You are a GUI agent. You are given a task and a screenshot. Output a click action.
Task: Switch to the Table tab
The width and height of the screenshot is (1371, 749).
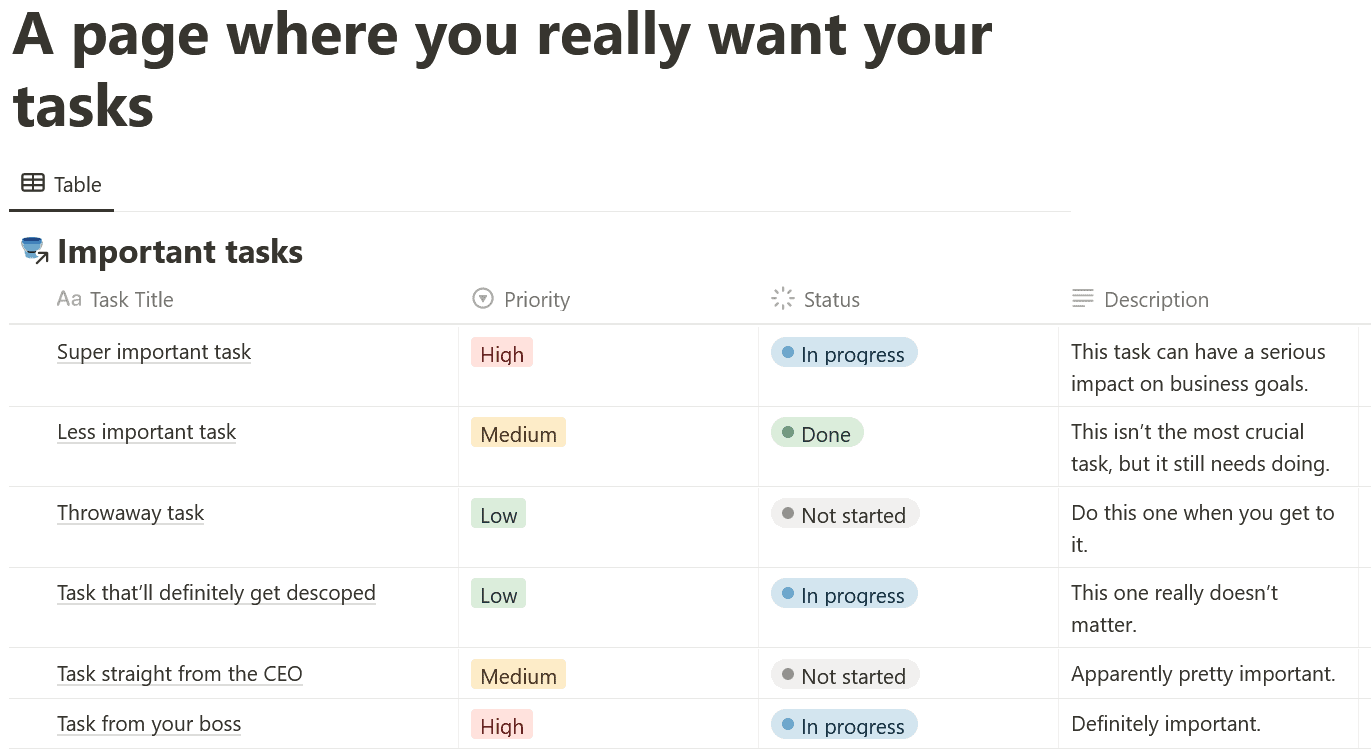tap(62, 183)
